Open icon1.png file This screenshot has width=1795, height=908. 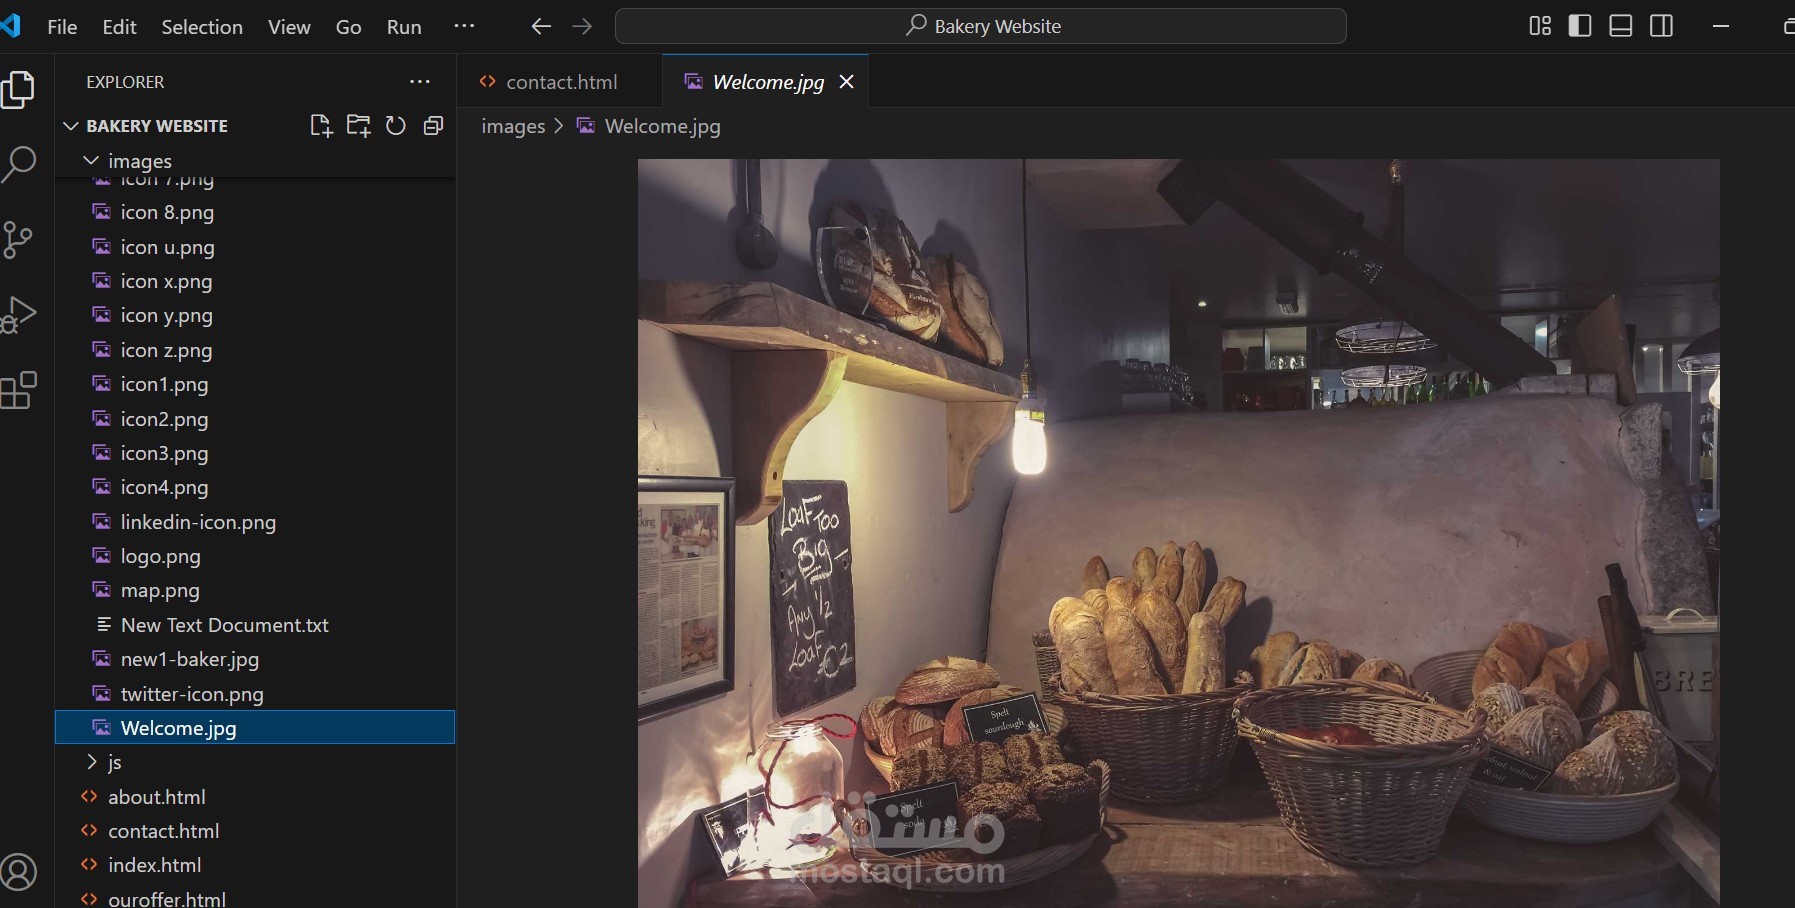pos(255,384)
